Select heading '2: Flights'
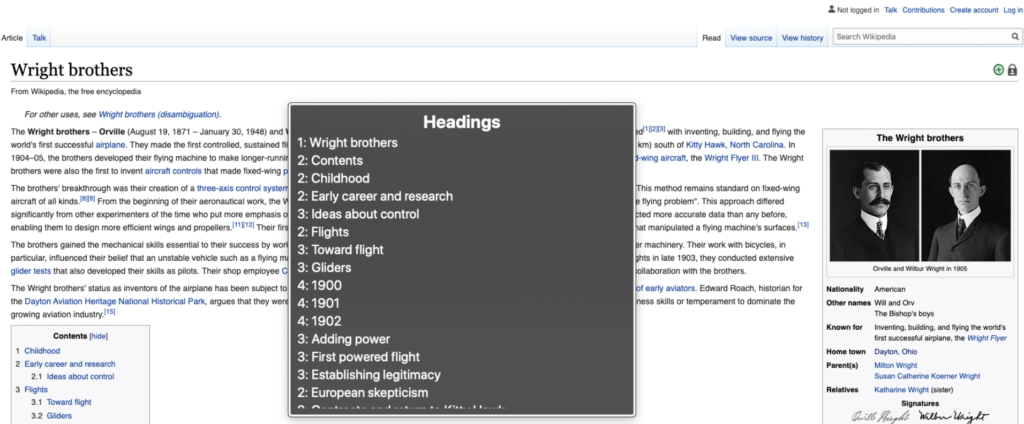 323,232
